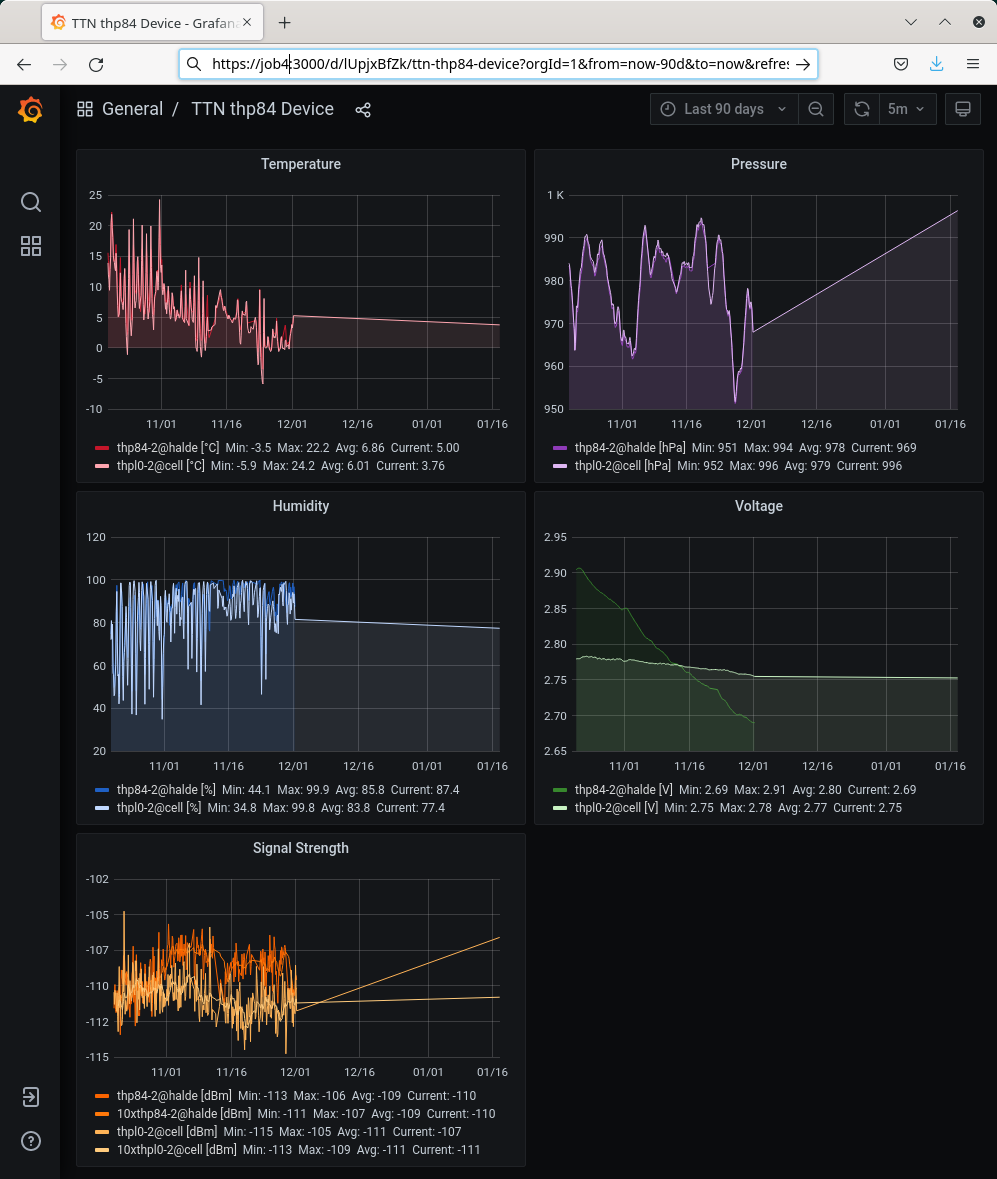Click the Sign in icon in sidebar

click(31, 1097)
